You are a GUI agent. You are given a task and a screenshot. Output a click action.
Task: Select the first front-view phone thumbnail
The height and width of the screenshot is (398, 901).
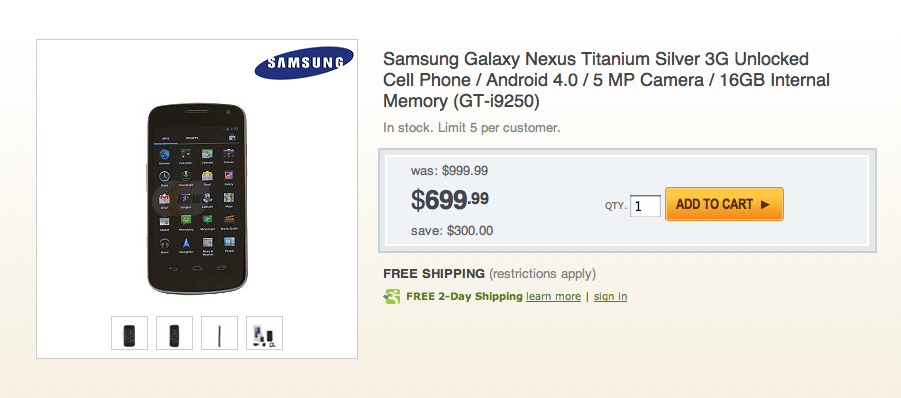(x=129, y=333)
